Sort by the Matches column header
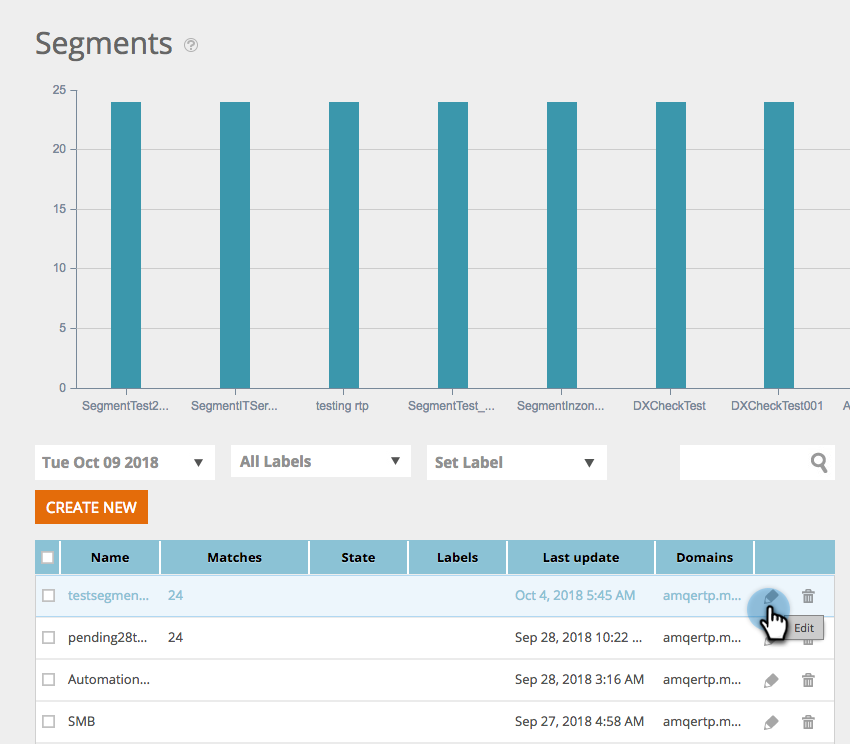This screenshot has width=850, height=744. click(x=234, y=557)
